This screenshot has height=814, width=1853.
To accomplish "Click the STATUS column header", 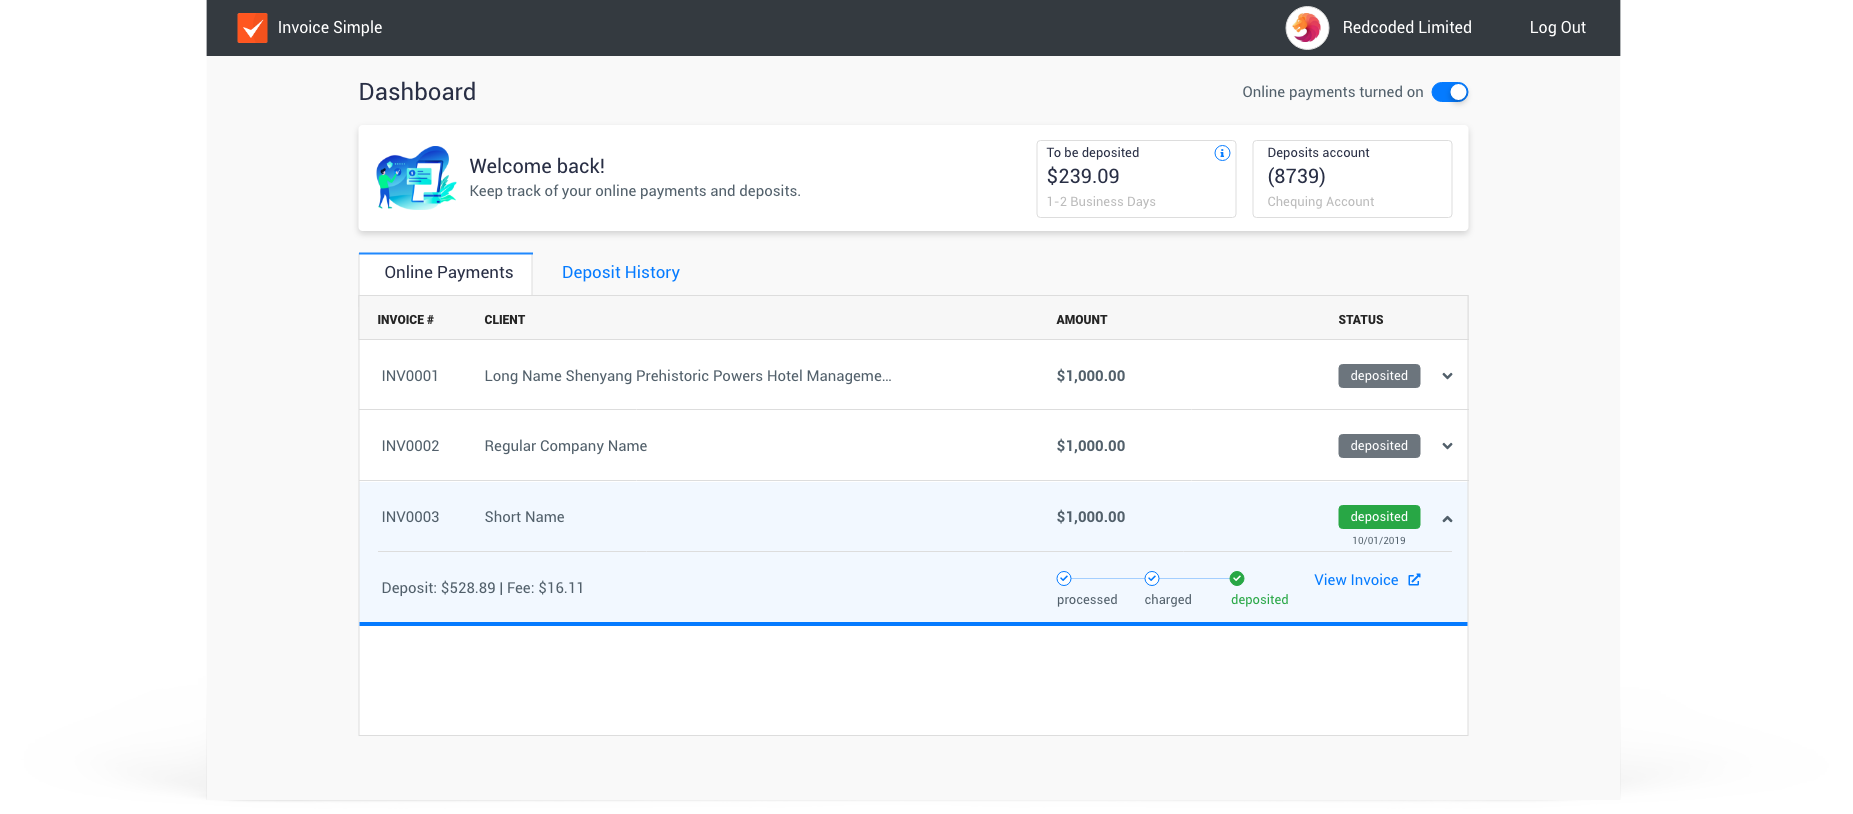I will [1361, 320].
